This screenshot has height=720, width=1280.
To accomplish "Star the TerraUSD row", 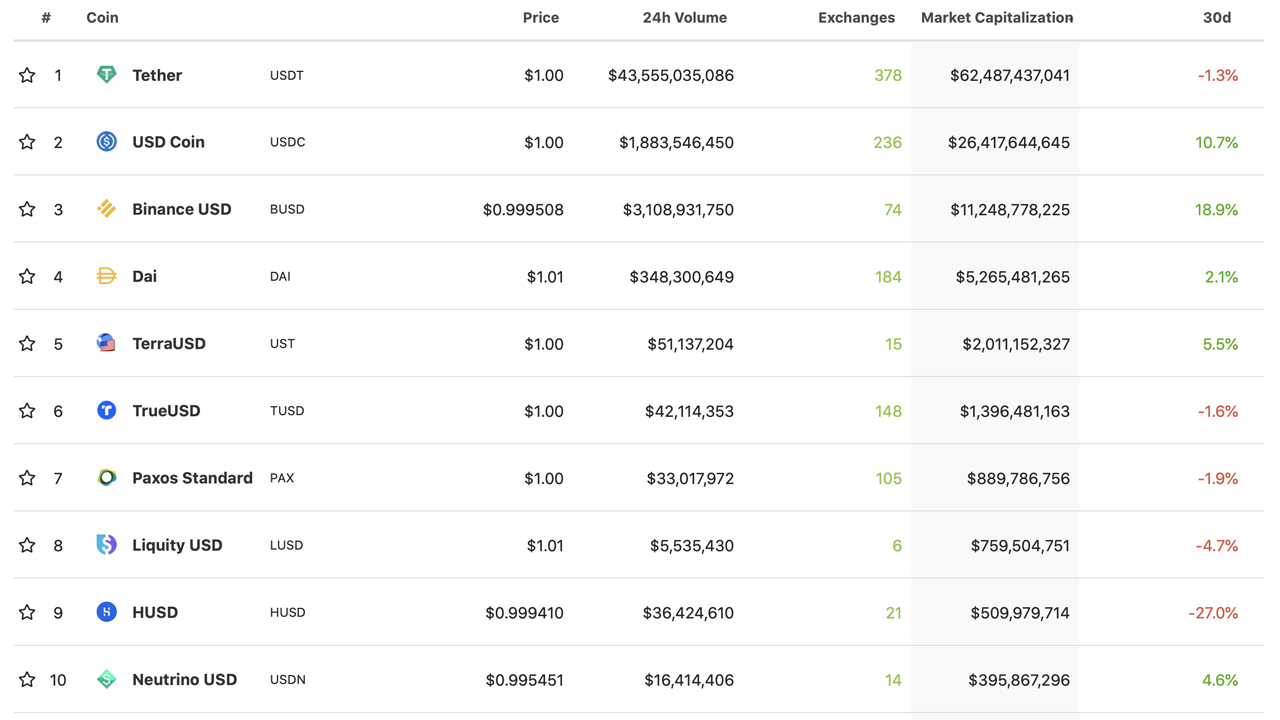I will pos(27,343).
